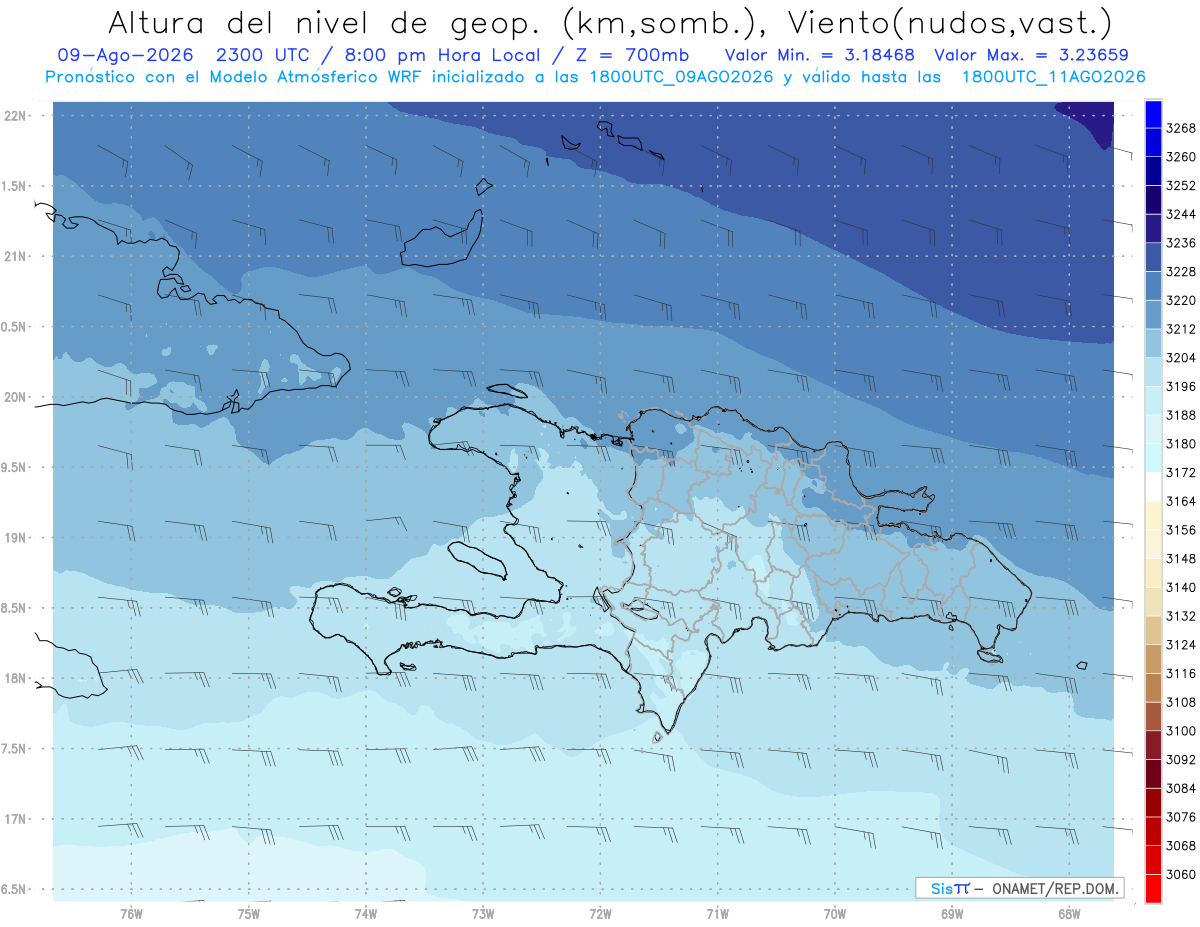Select the legend swatch between 3228 and 3236
Image resolution: width=1200 pixels, height=927 pixels.
[x=1153, y=257]
